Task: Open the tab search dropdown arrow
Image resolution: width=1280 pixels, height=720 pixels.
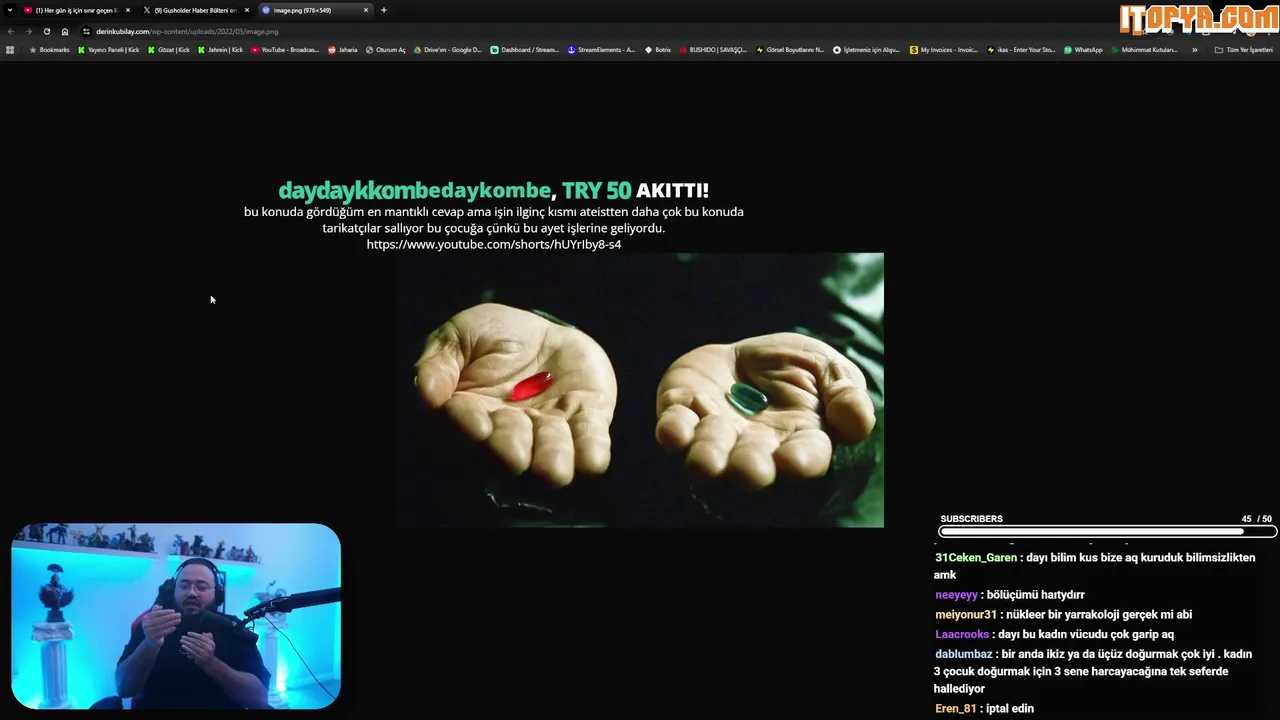Action: [x=9, y=10]
